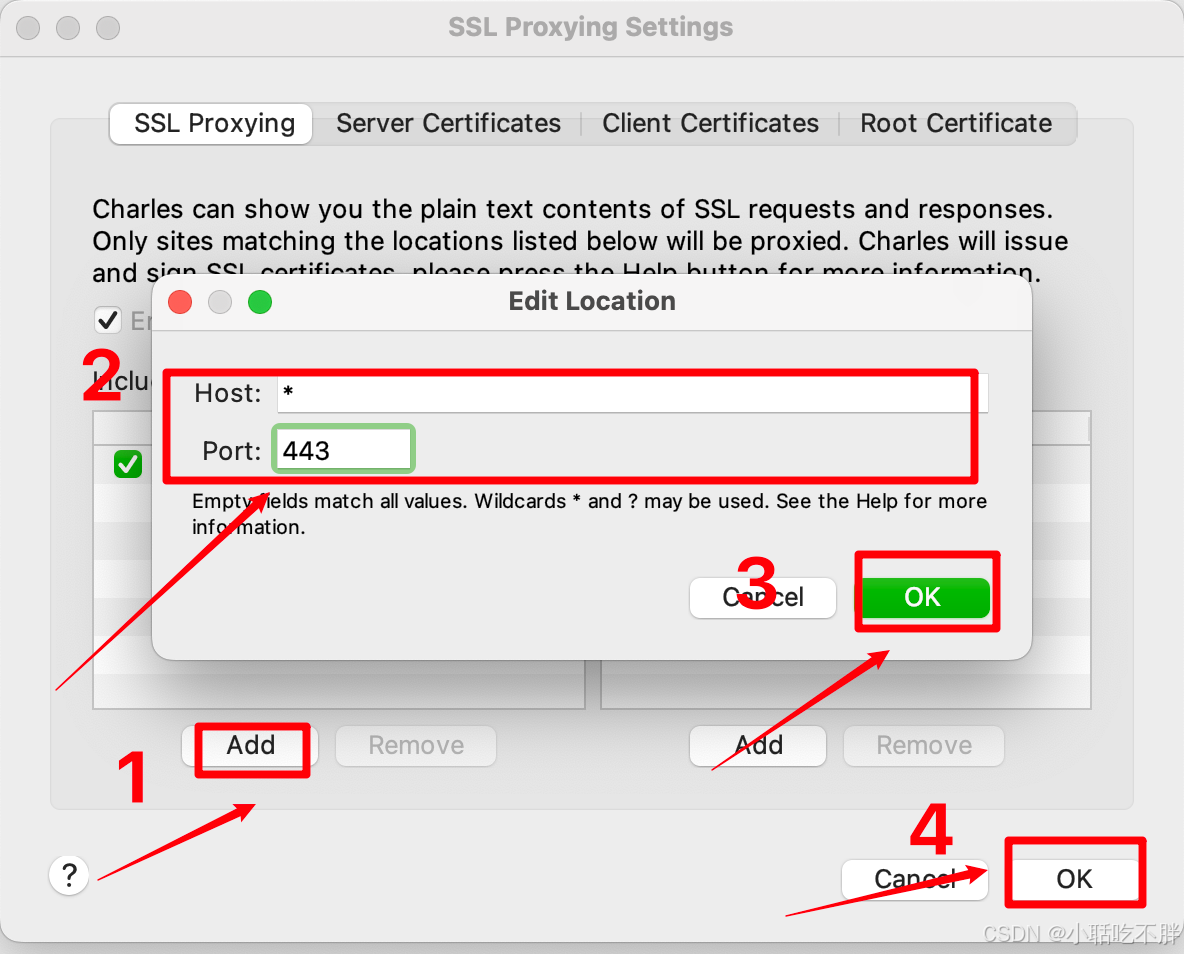Click Remove under the Exclude list
The image size is (1184, 954).
(924, 746)
